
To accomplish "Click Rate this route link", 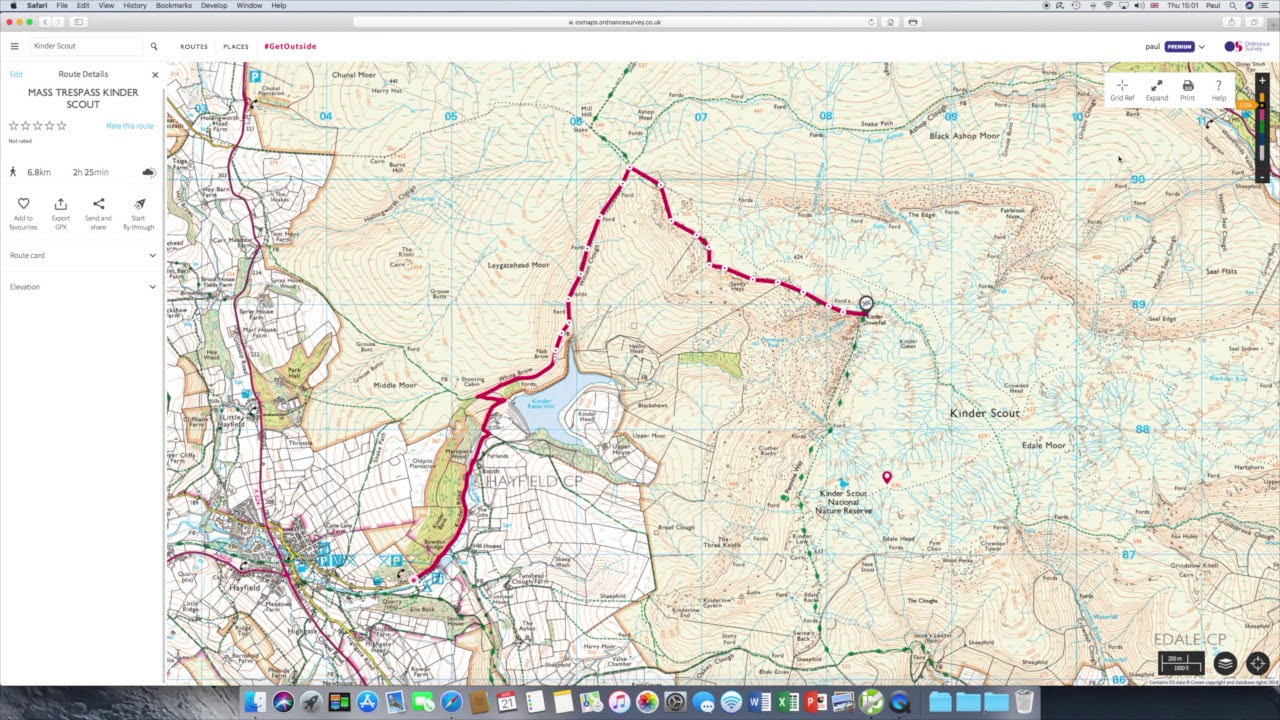I will click(x=130, y=126).
